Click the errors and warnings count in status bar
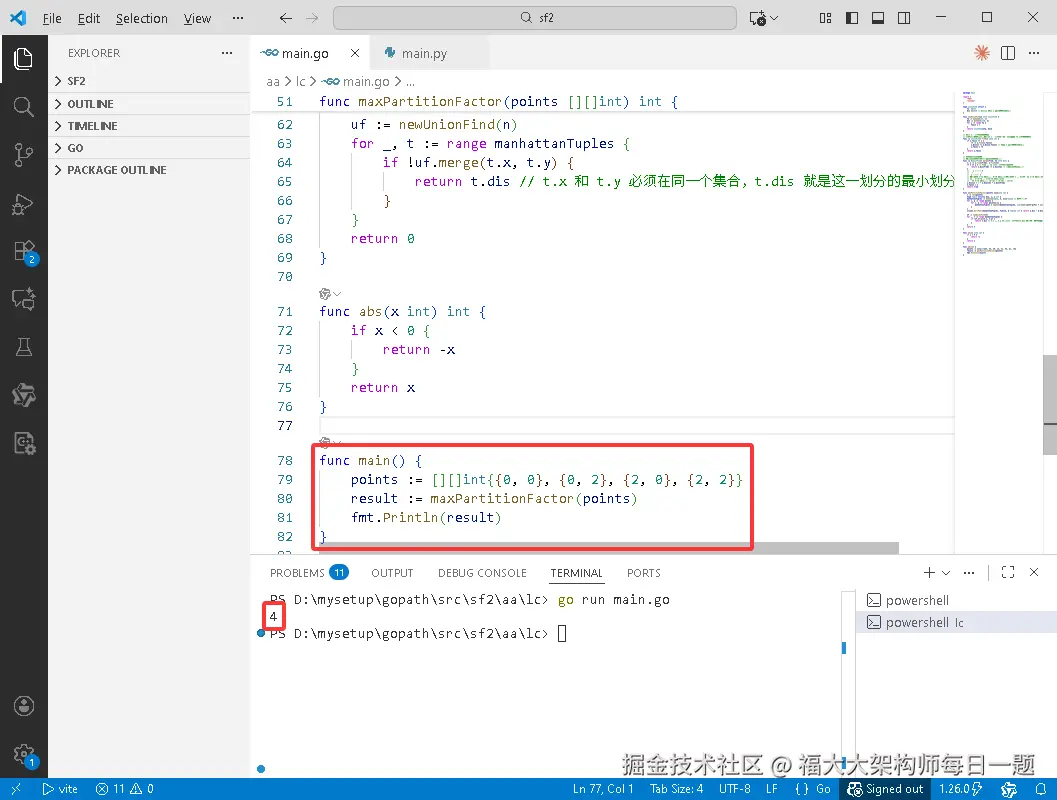The height and width of the screenshot is (800, 1057). point(125,789)
